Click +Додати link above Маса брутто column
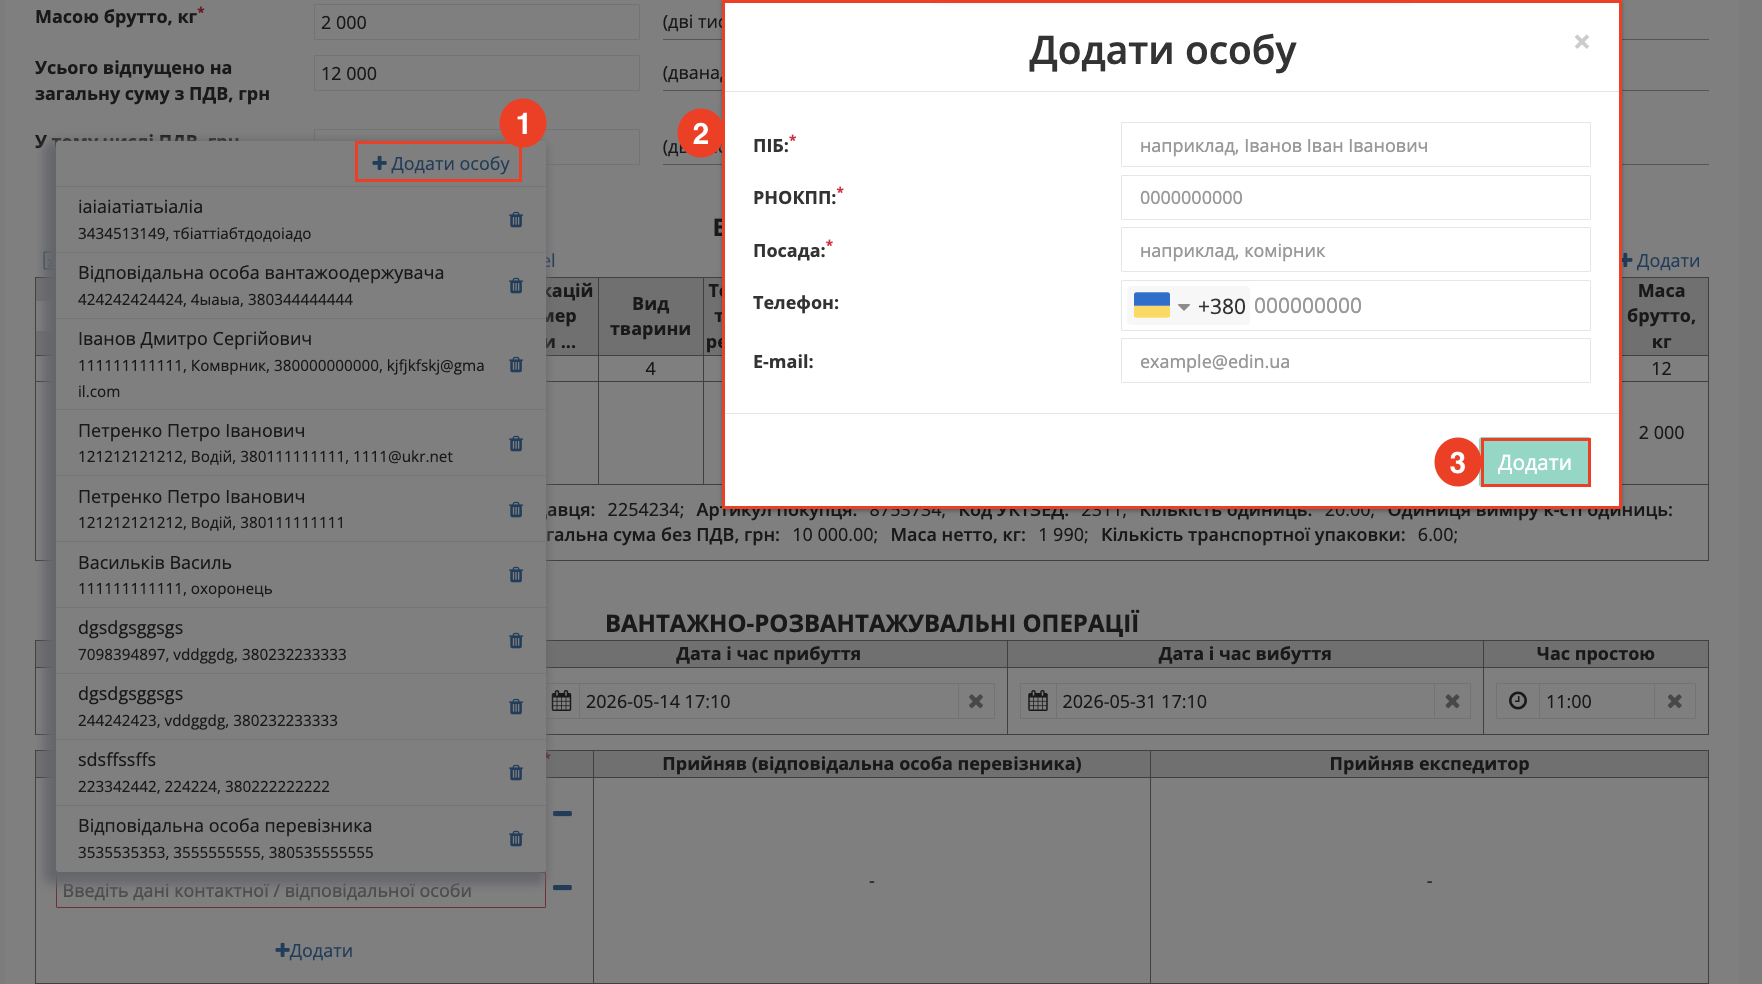 1660,260
